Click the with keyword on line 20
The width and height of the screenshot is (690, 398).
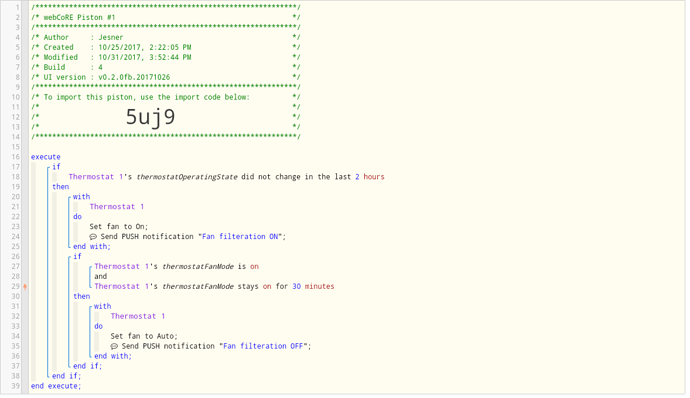pos(81,197)
